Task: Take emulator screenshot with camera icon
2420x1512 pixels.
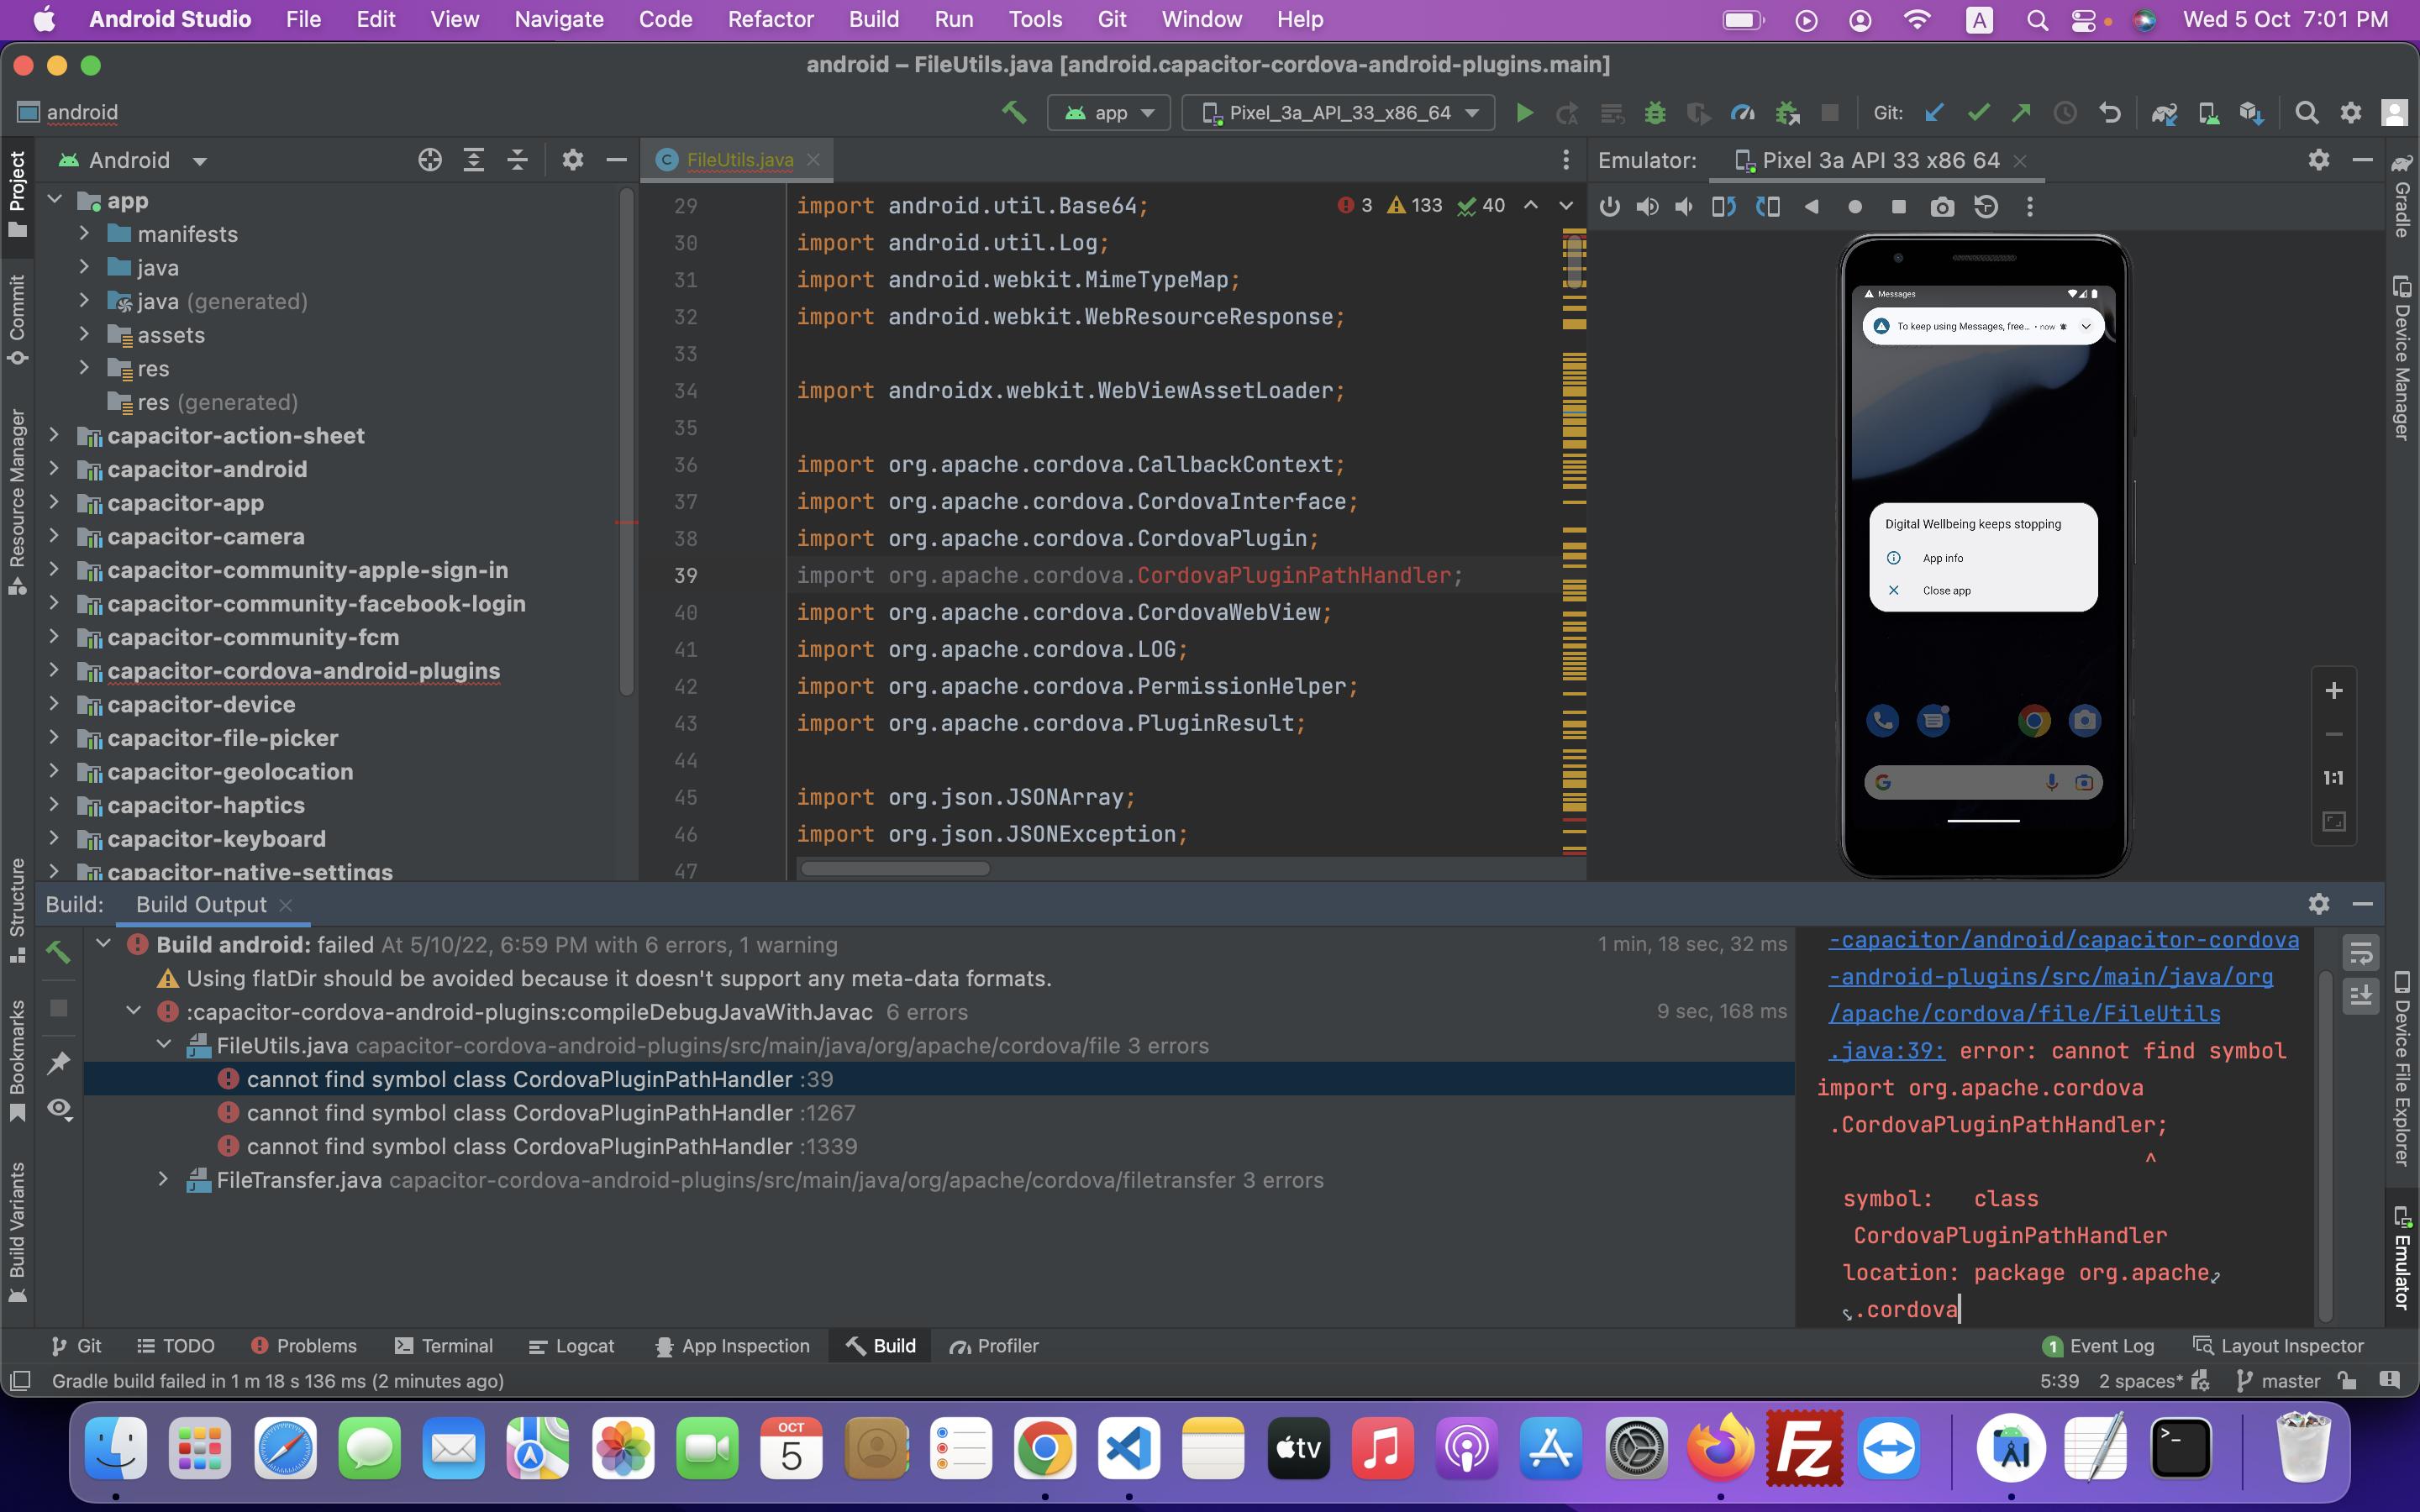Action: point(1942,207)
